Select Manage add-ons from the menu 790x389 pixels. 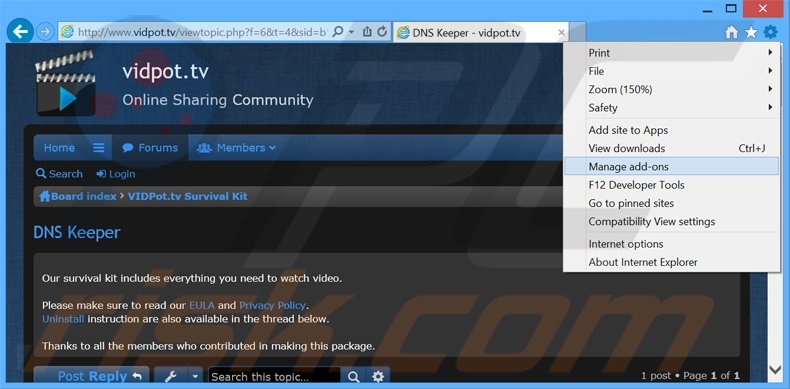[x=671, y=166]
